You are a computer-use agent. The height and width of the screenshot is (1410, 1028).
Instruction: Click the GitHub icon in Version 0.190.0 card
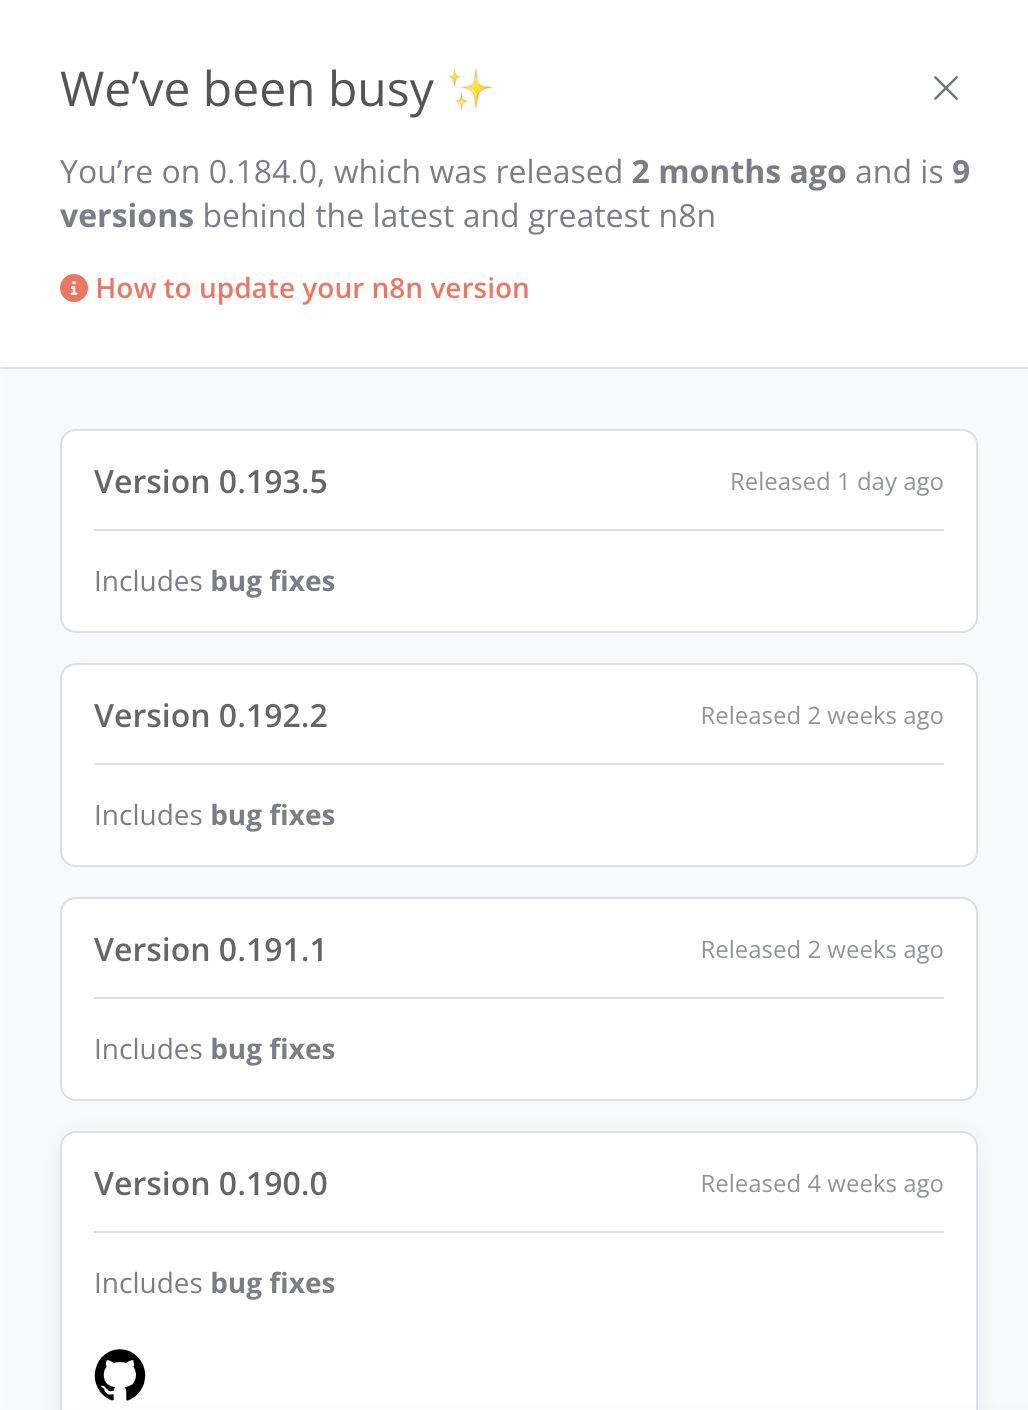pos(120,1375)
